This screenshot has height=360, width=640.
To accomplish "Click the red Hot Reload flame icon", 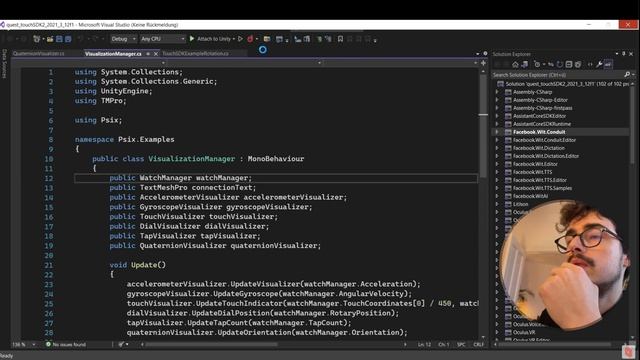I will click(x=250, y=39).
